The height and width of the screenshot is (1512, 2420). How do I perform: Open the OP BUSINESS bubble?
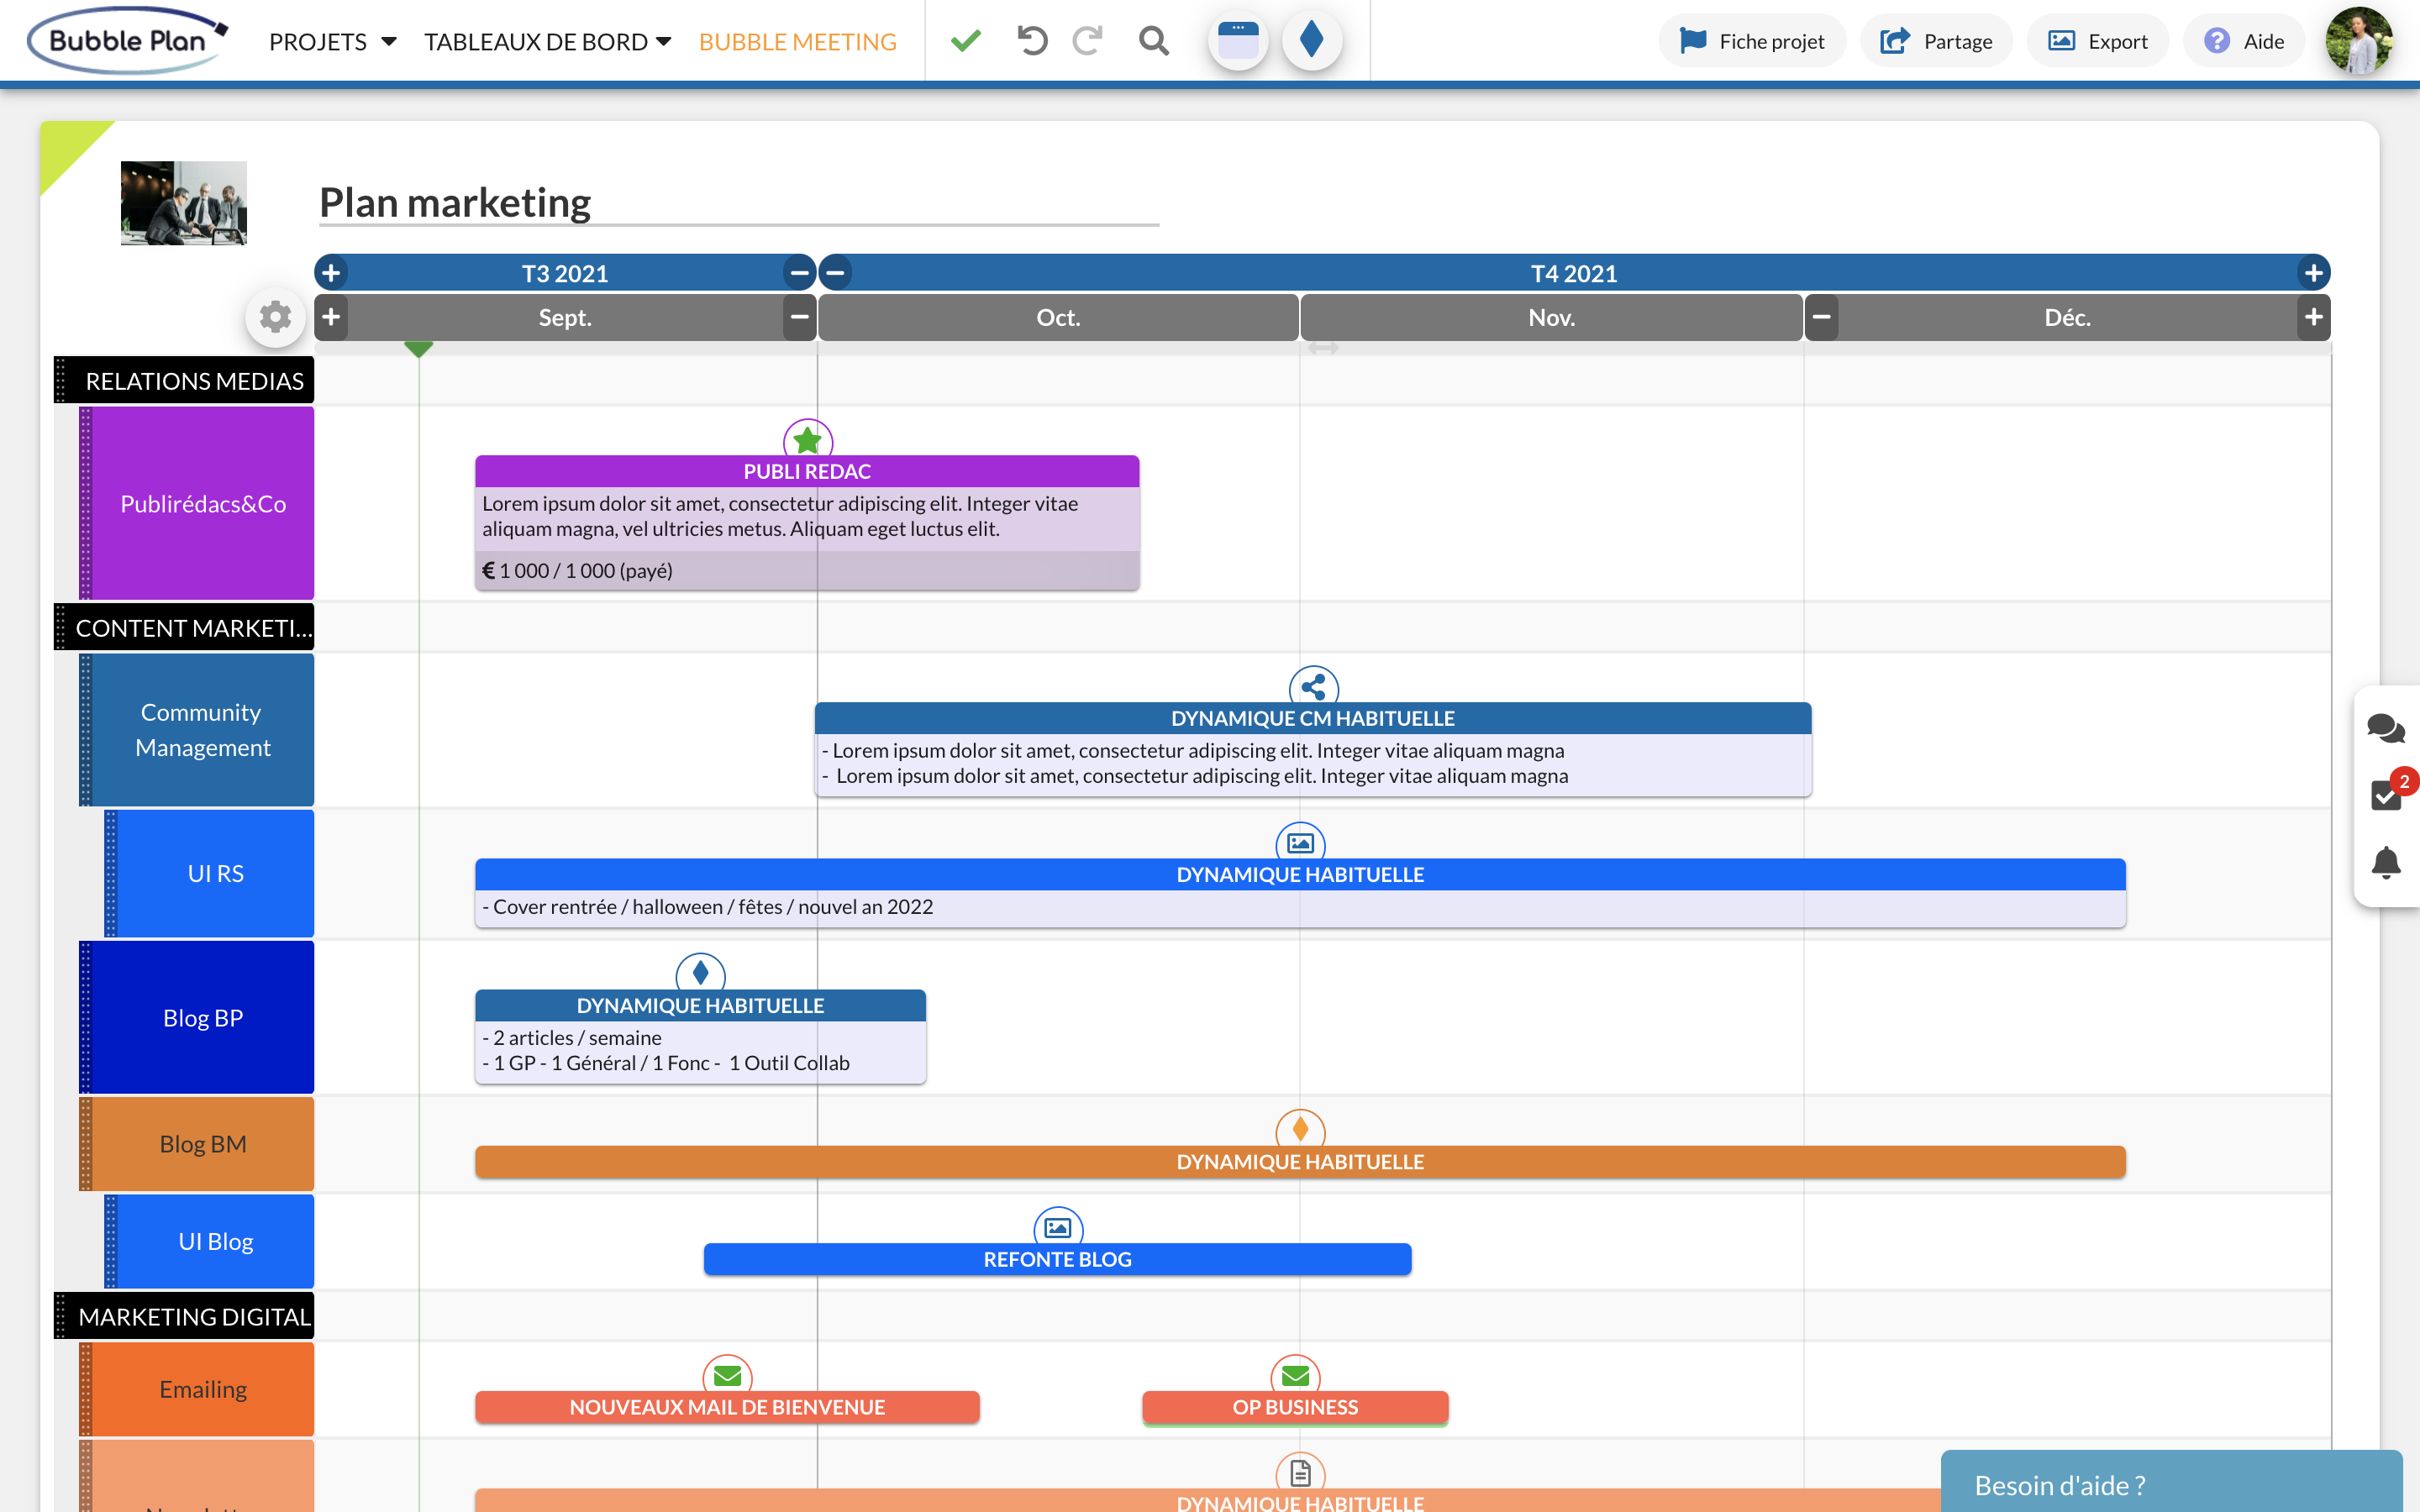pos(1295,1407)
